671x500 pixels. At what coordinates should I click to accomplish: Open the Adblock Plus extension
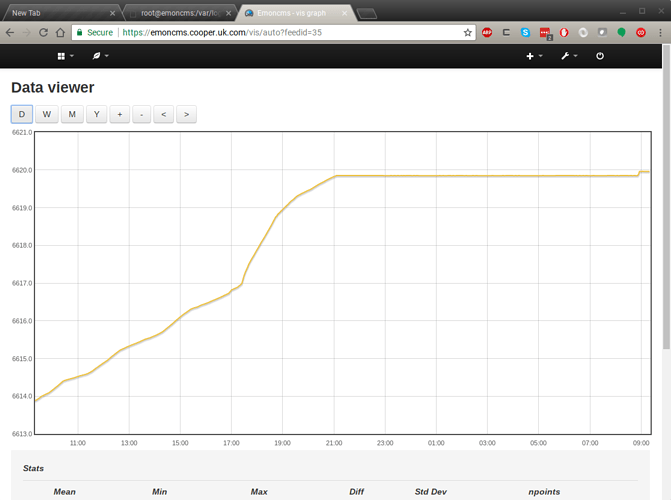tap(487, 33)
